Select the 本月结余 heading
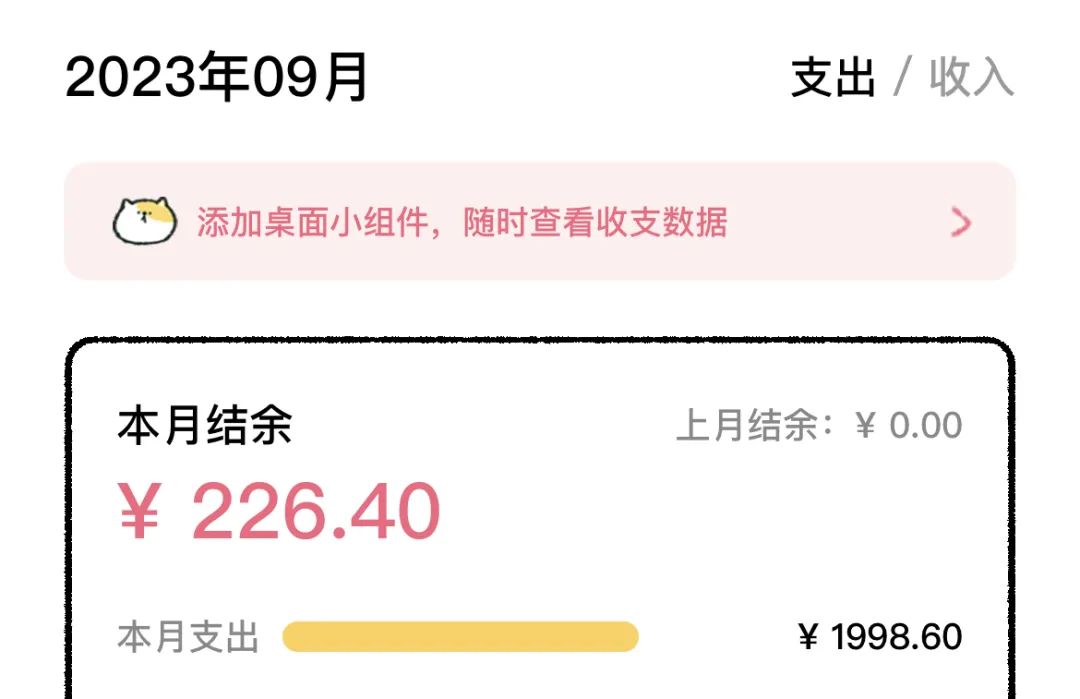This screenshot has height=699, width=1080. point(205,425)
